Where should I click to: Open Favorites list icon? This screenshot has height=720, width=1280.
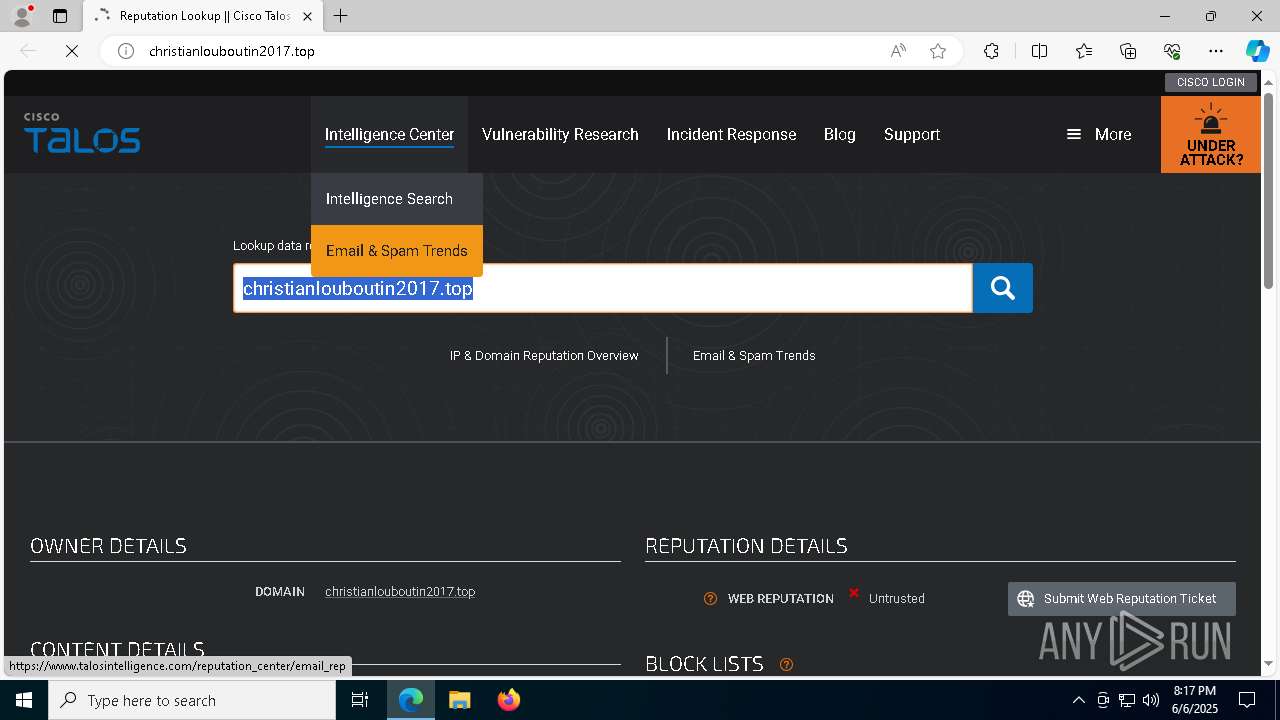1084,51
